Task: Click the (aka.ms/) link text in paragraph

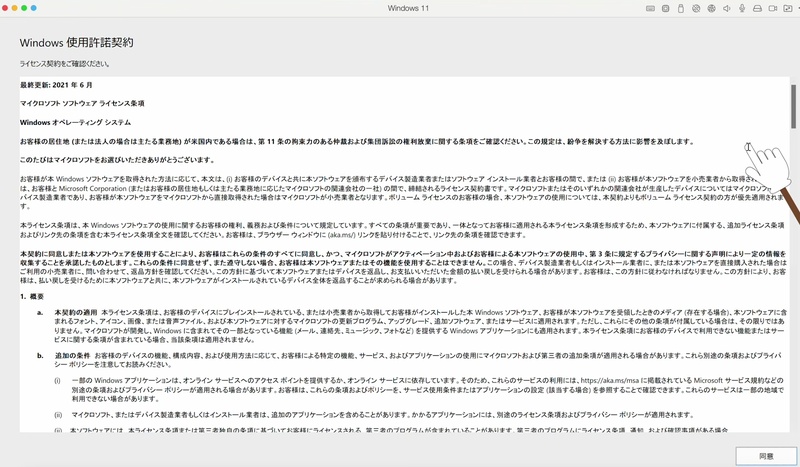Action: (x=341, y=235)
